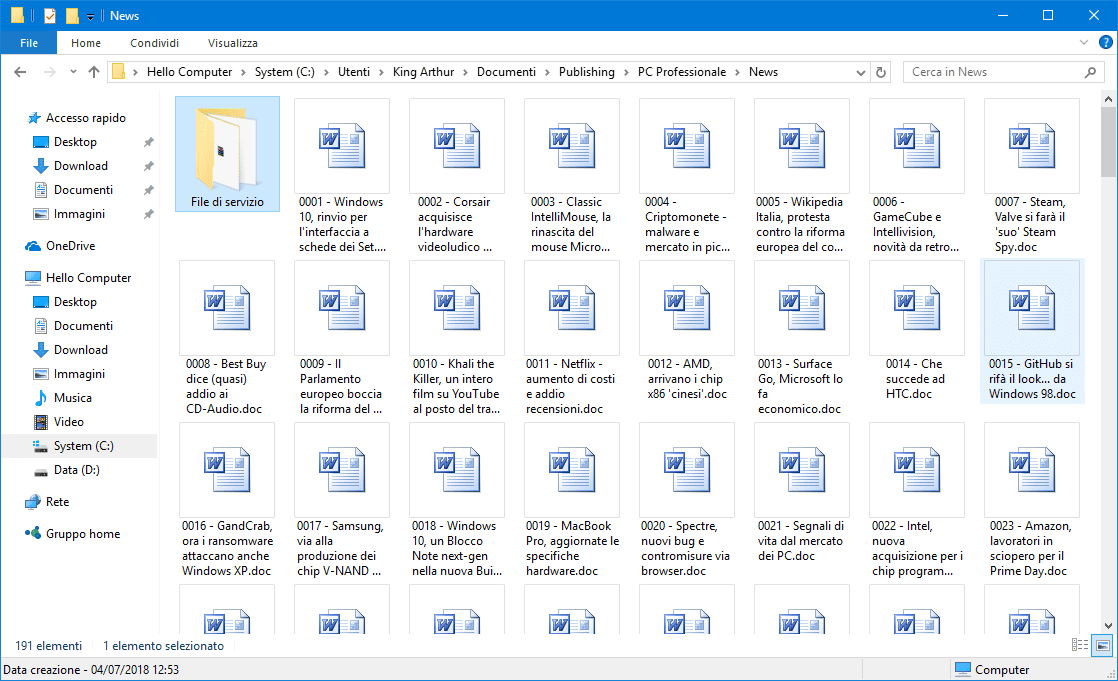Open OneDrive in the navigation pane
This screenshot has width=1118, height=681.
click(70, 246)
